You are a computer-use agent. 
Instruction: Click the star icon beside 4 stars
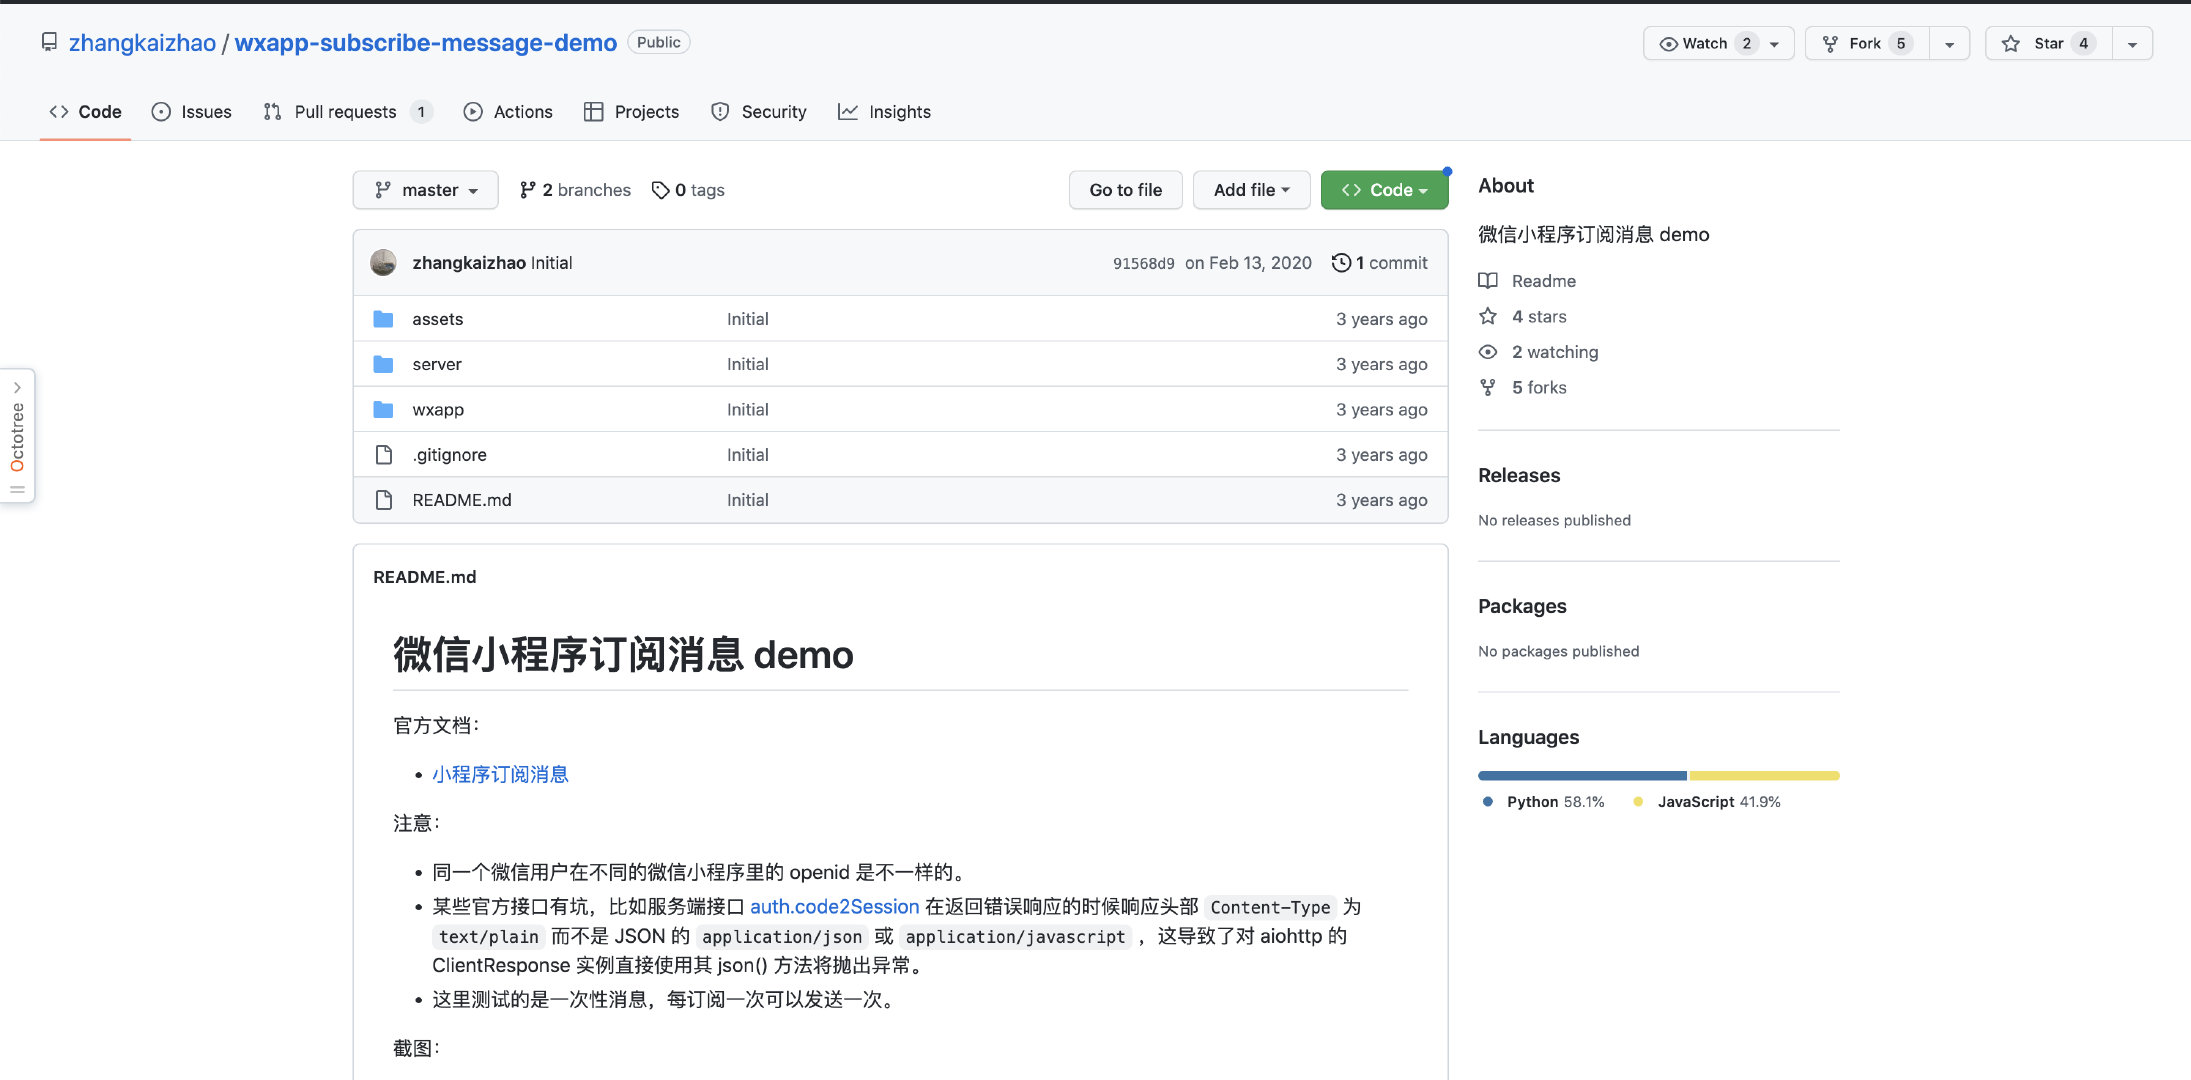point(1488,316)
